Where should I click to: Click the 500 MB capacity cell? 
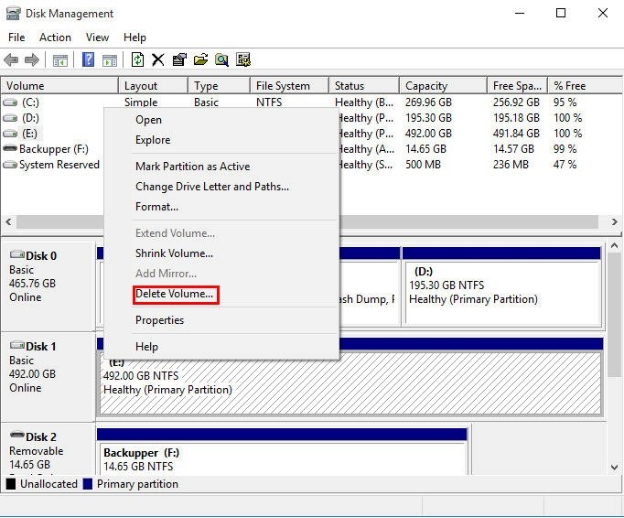click(423, 164)
